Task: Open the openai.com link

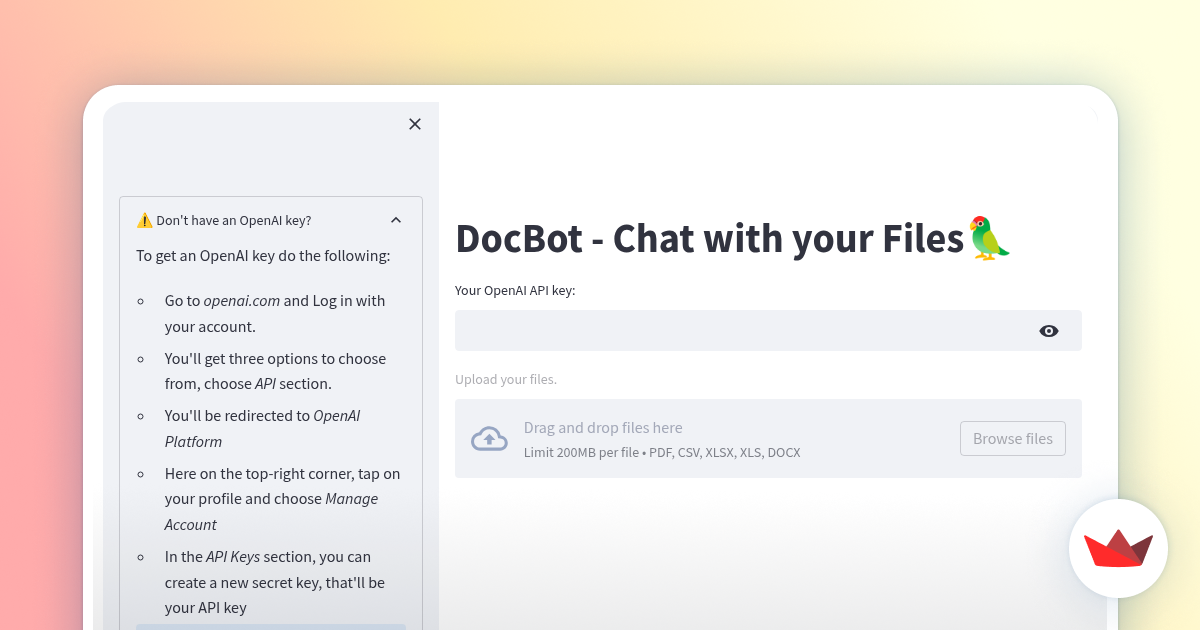Action: (x=241, y=300)
